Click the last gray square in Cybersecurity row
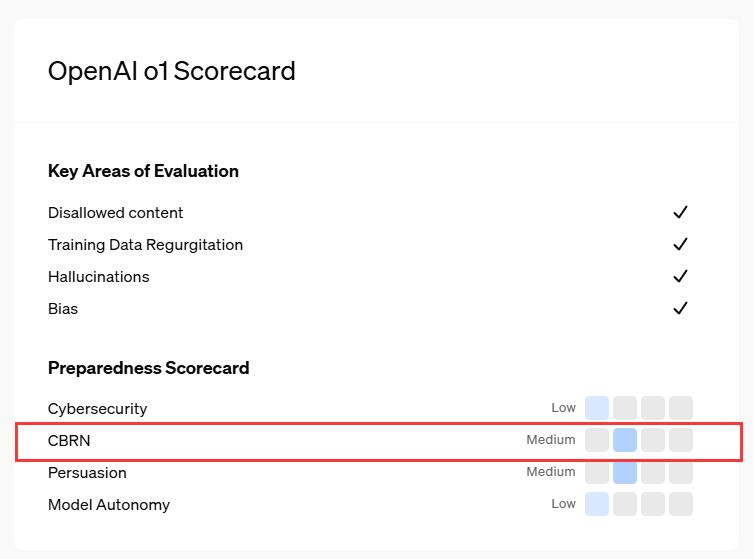This screenshot has height=559, width=754. 681,408
